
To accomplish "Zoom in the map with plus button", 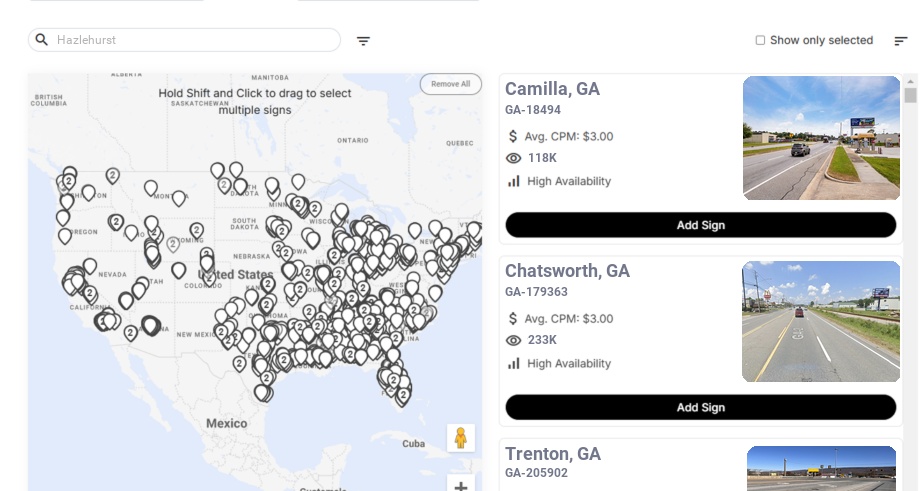I will pos(461,486).
